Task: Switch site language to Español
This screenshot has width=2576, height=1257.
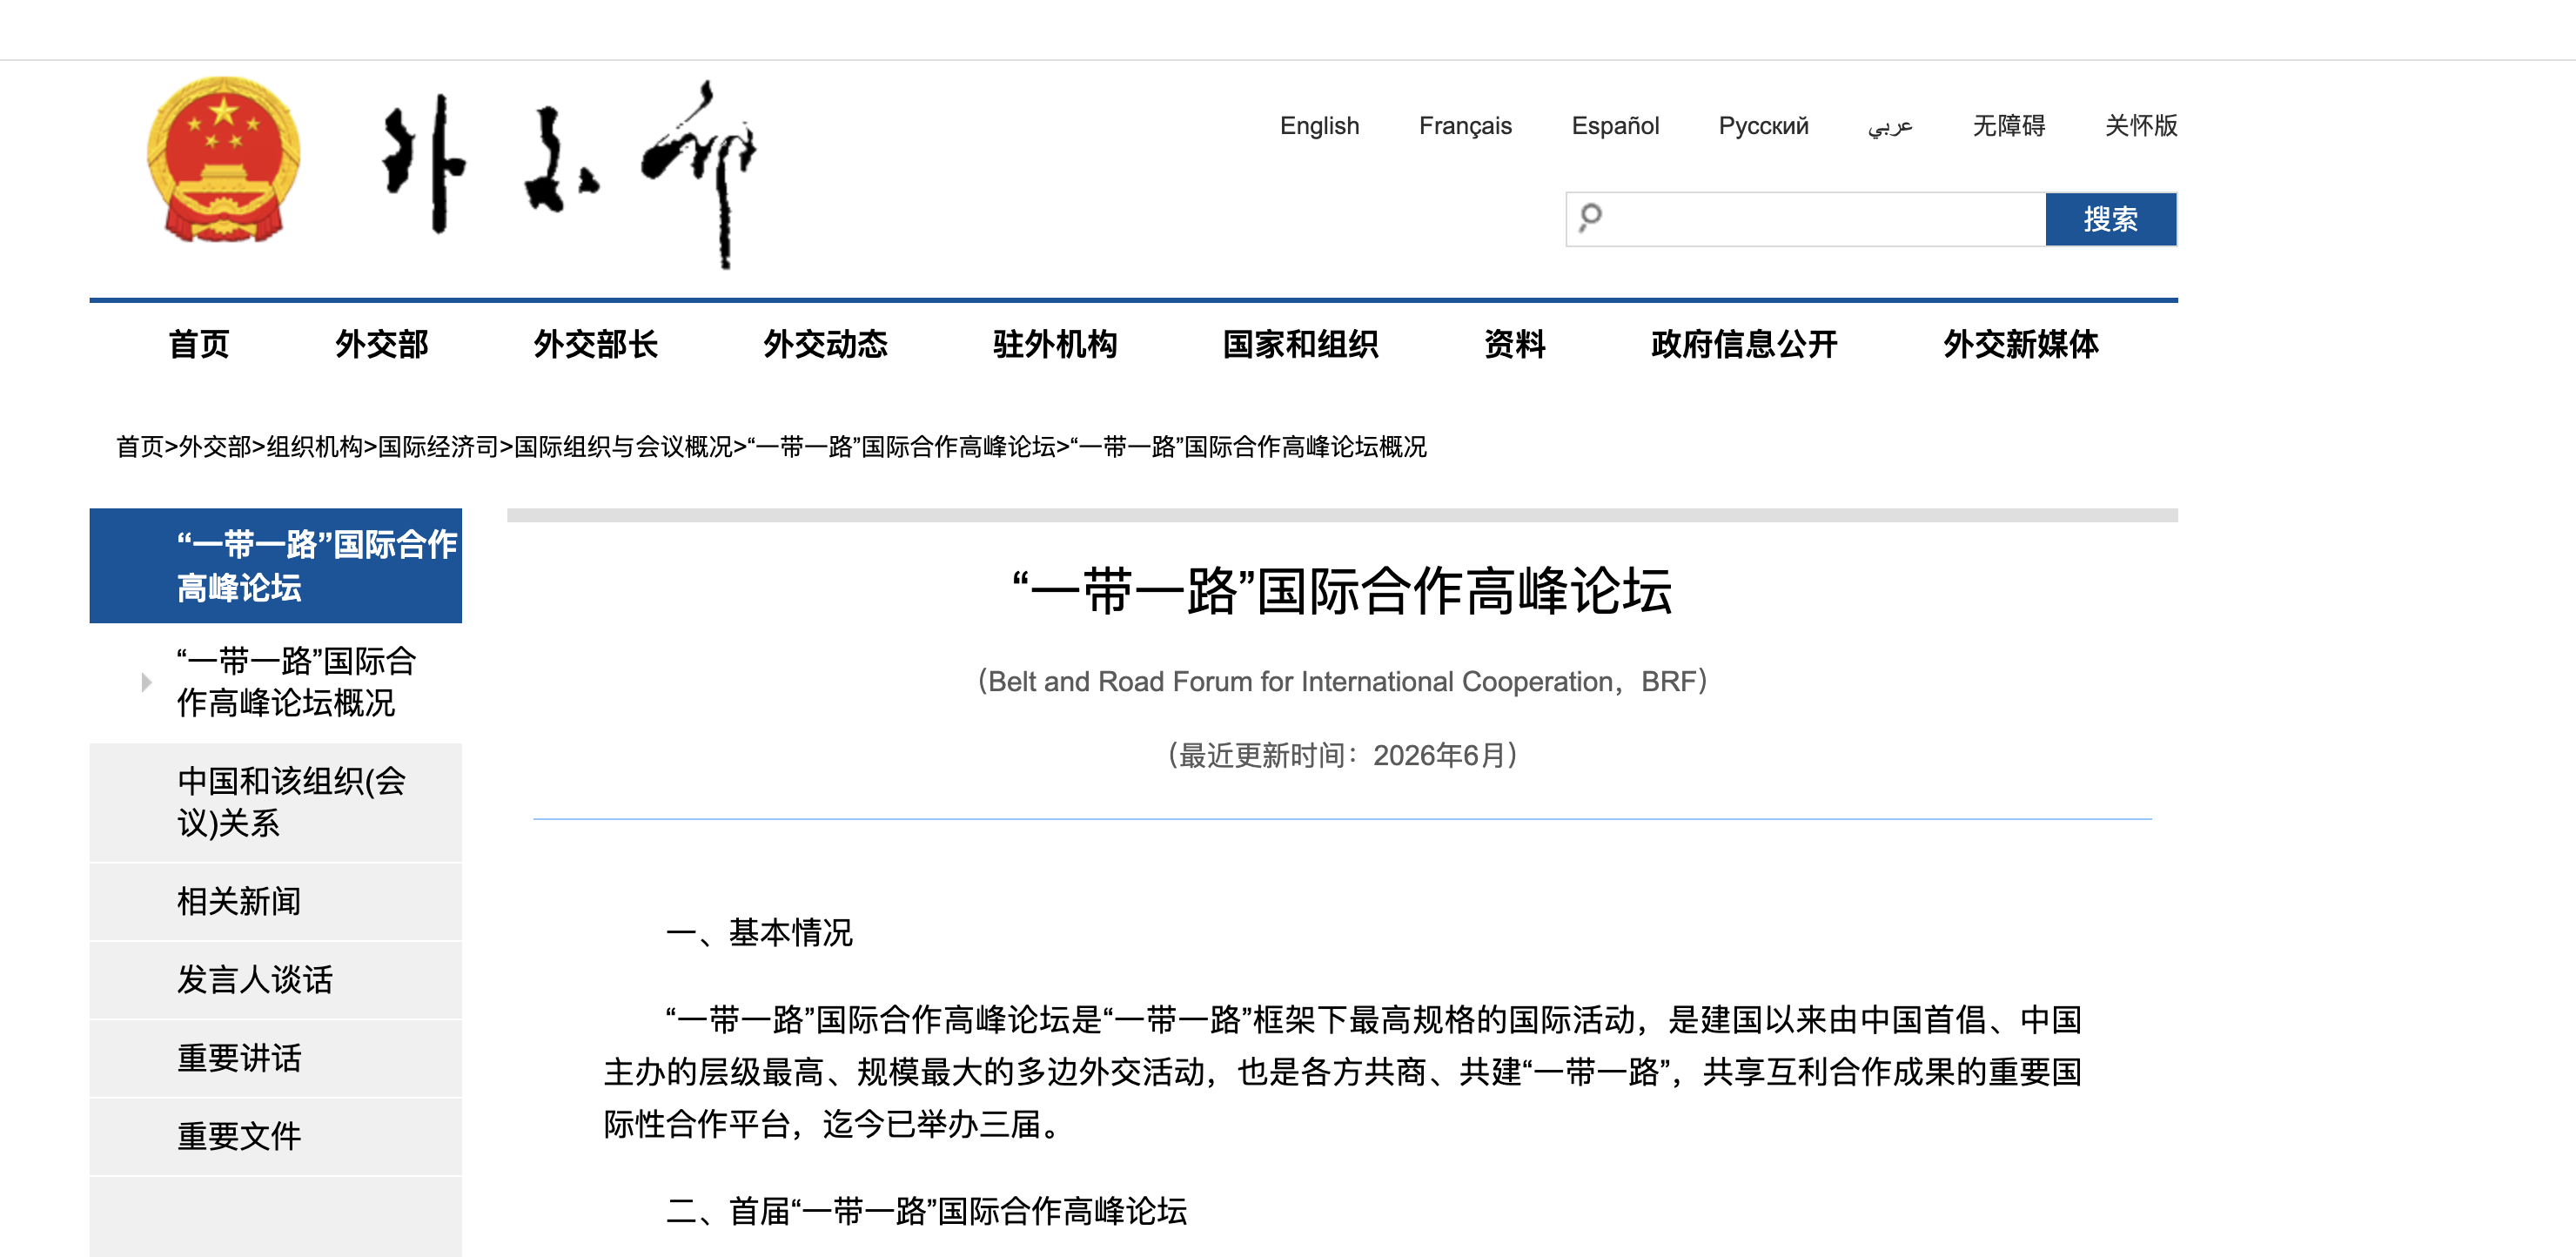Action: [x=1615, y=126]
